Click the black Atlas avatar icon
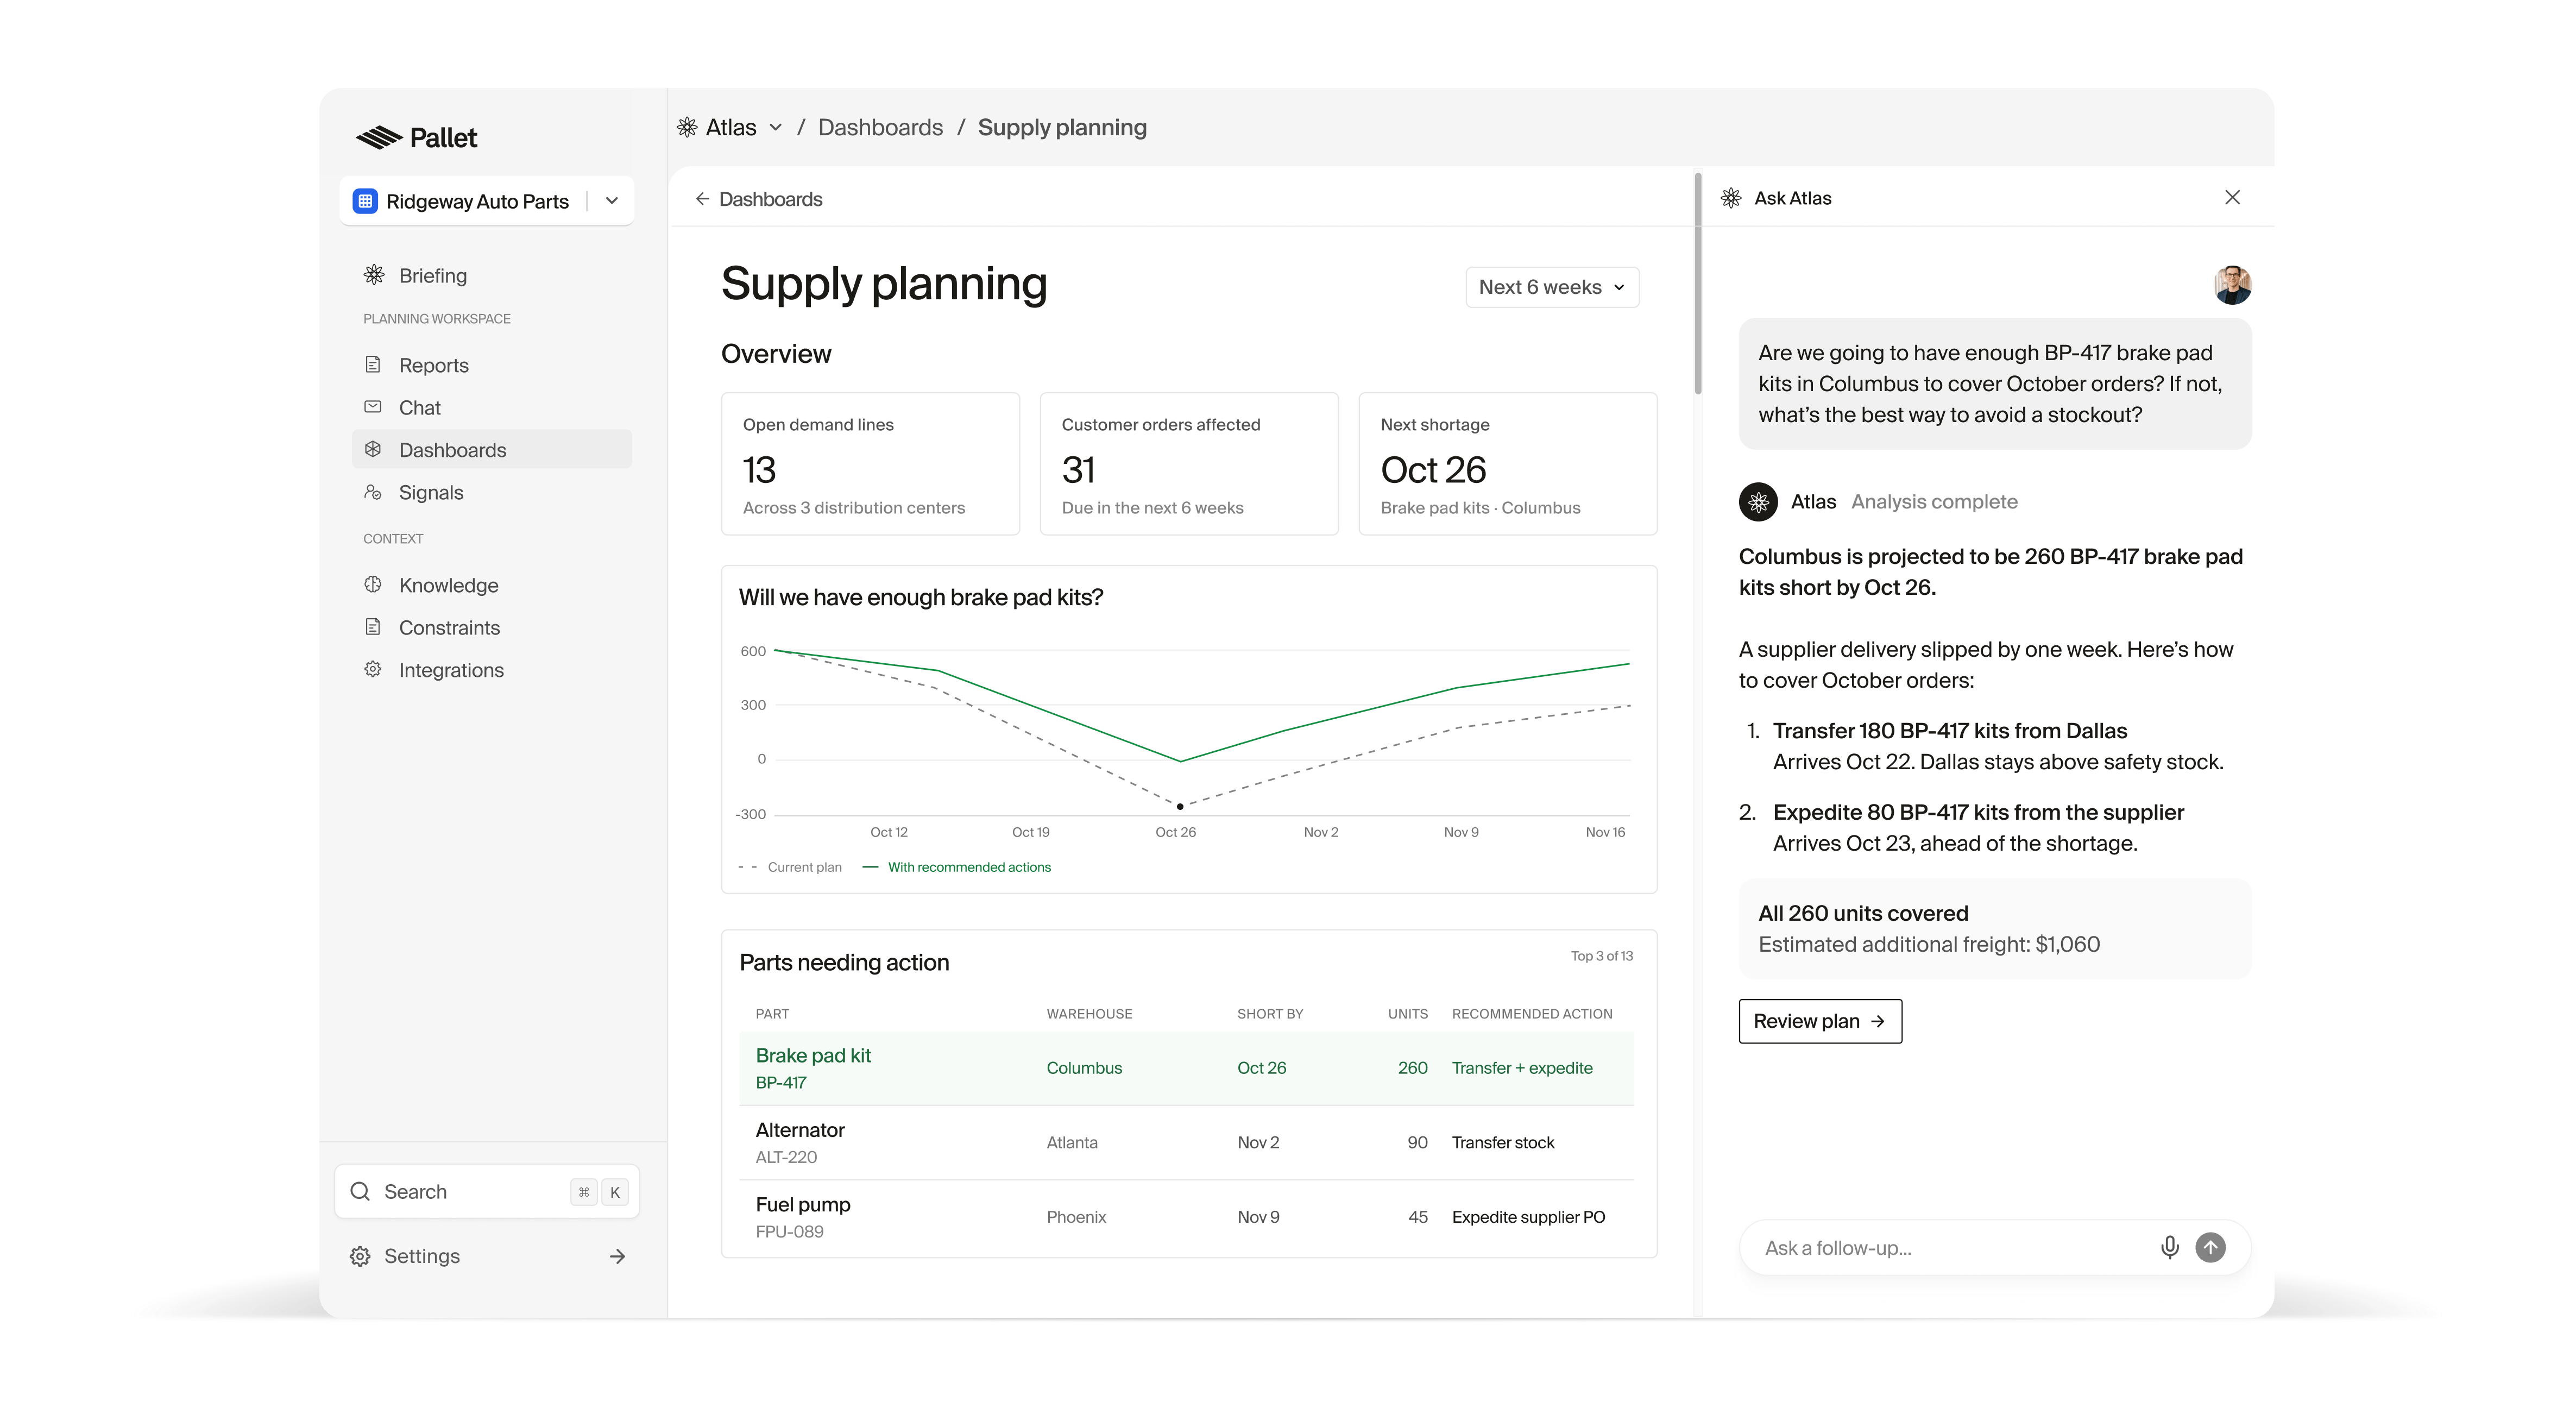The height and width of the screenshot is (1408, 2576). (x=1758, y=502)
